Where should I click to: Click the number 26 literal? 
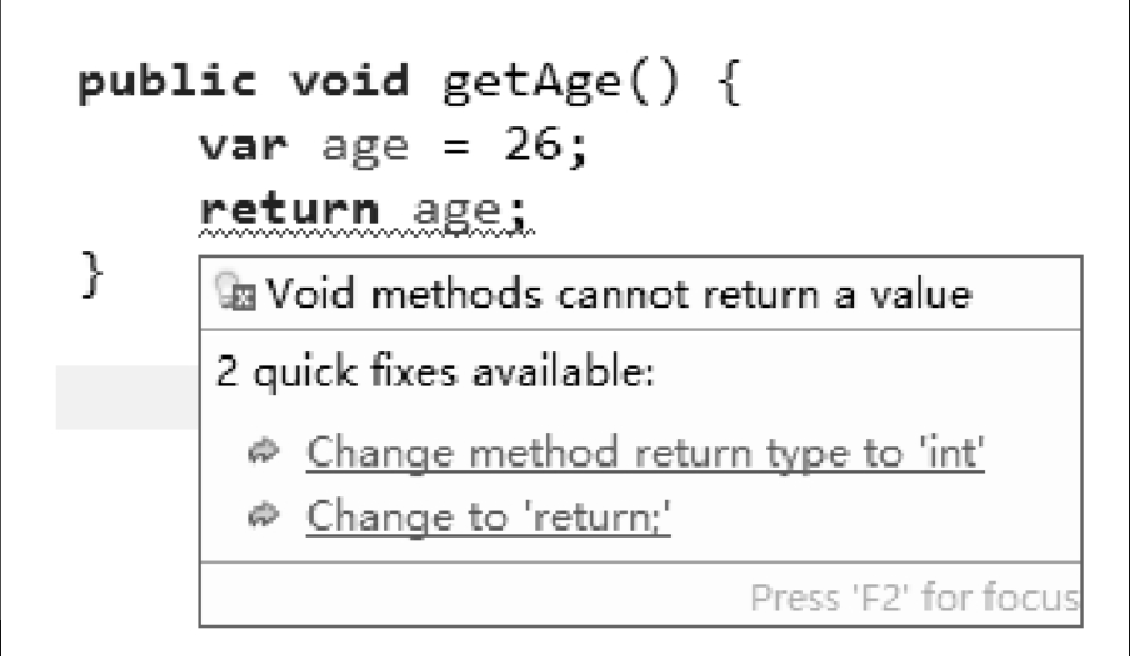pos(533,143)
